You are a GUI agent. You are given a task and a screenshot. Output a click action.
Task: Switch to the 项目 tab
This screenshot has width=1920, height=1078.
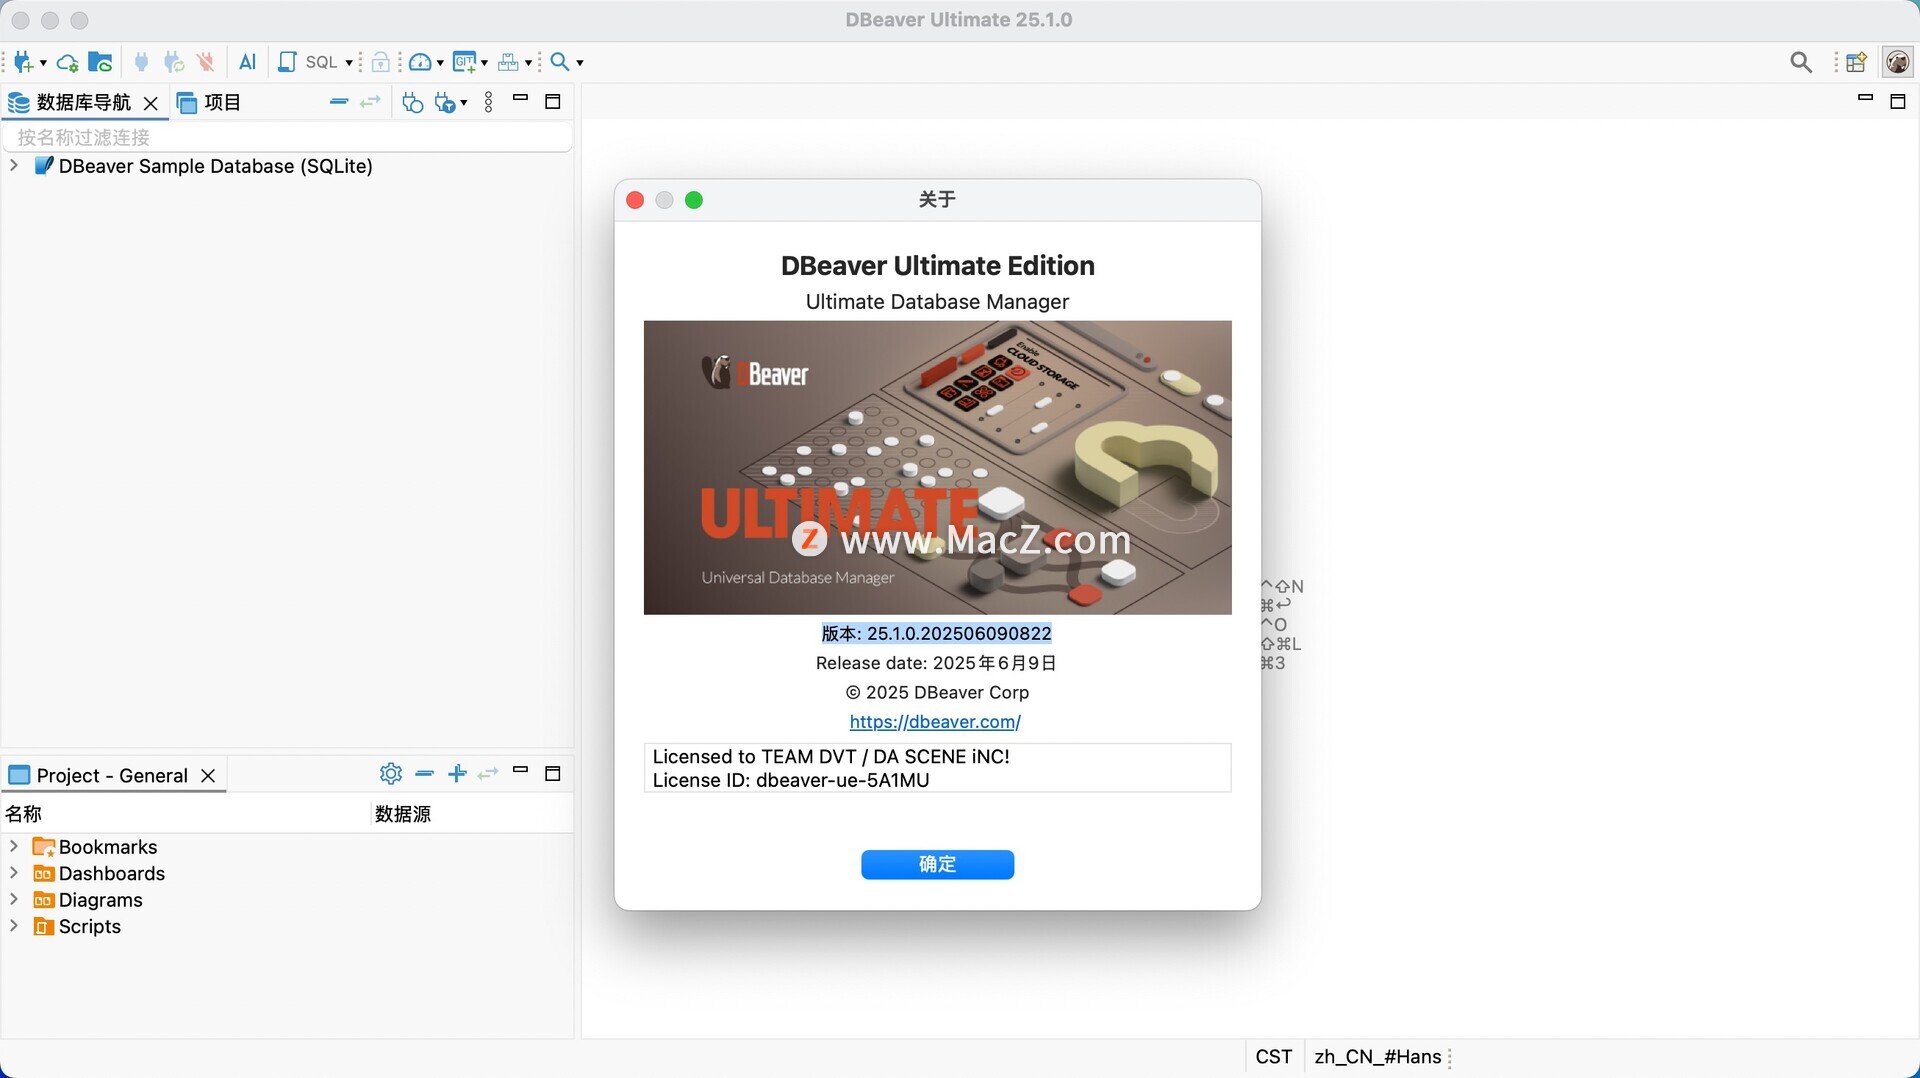click(x=209, y=102)
